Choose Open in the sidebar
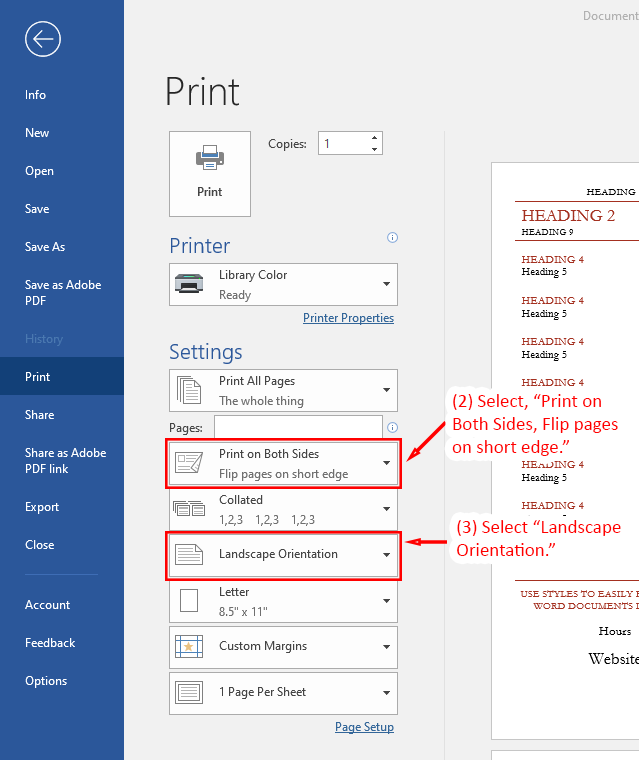This screenshot has width=639, height=760. coord(62,171)
